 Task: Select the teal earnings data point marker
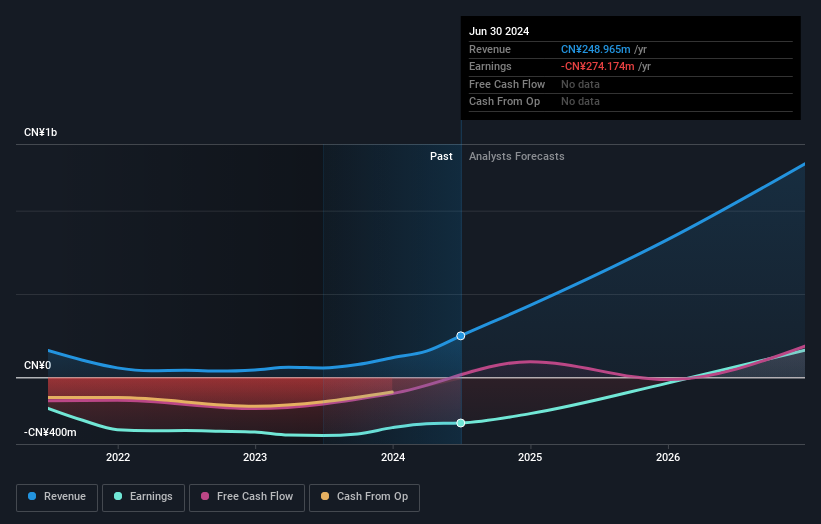click(x=461, y=423)
